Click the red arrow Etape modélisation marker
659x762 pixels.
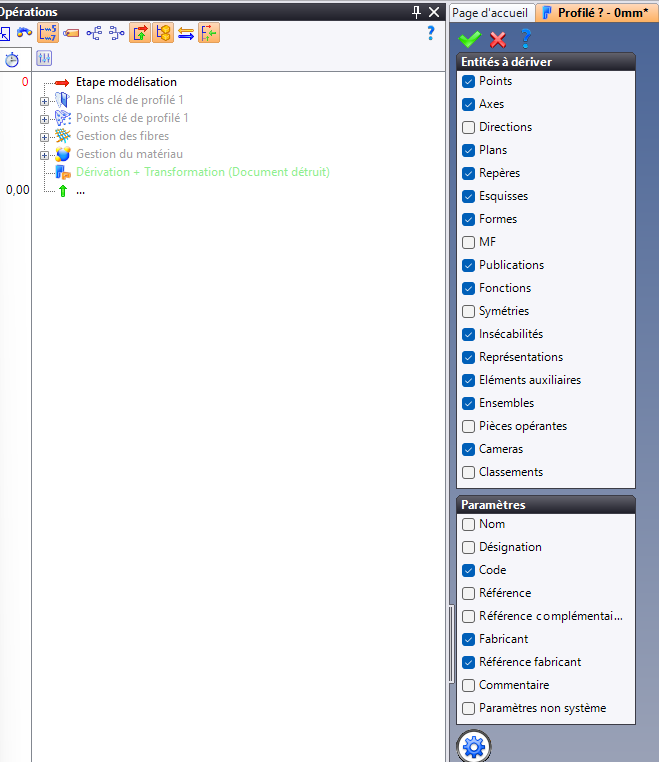click(x=62, y=83)
